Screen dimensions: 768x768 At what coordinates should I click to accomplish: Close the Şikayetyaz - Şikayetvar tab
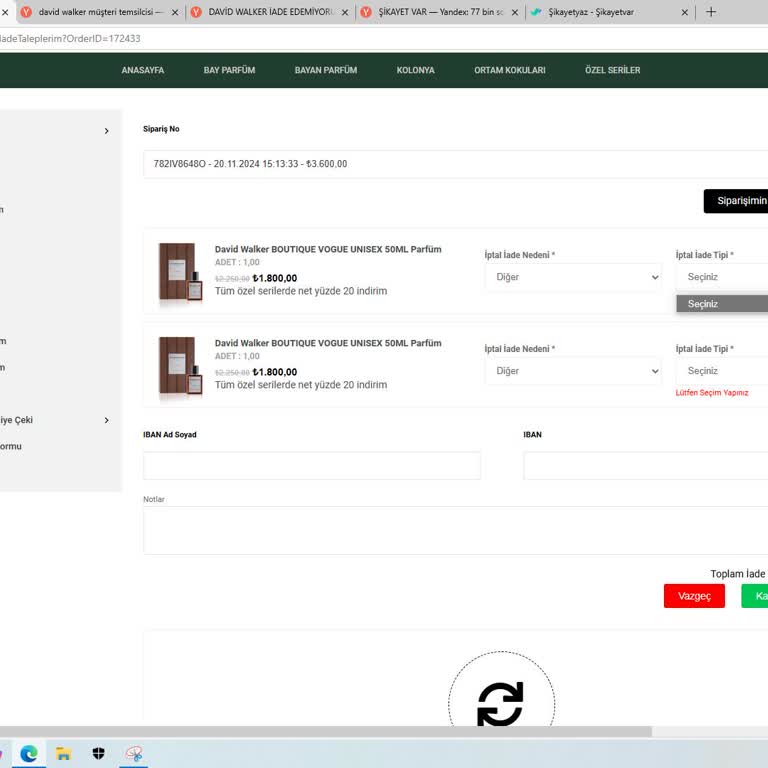click(685, 12)
